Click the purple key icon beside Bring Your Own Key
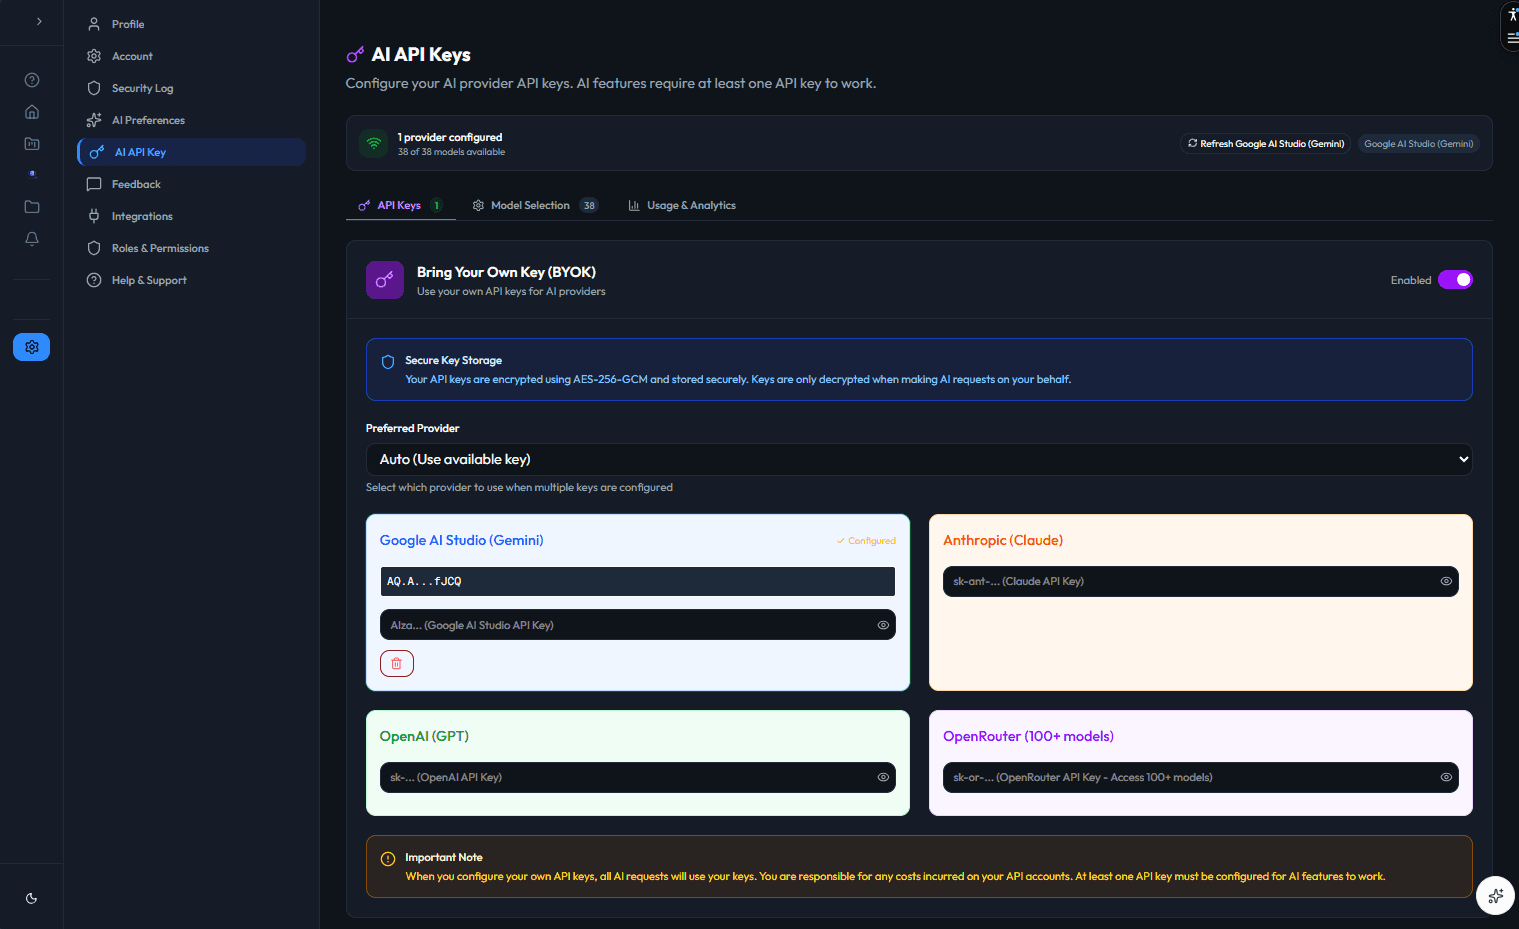1519x929 pixels. (x=385, y=280)
